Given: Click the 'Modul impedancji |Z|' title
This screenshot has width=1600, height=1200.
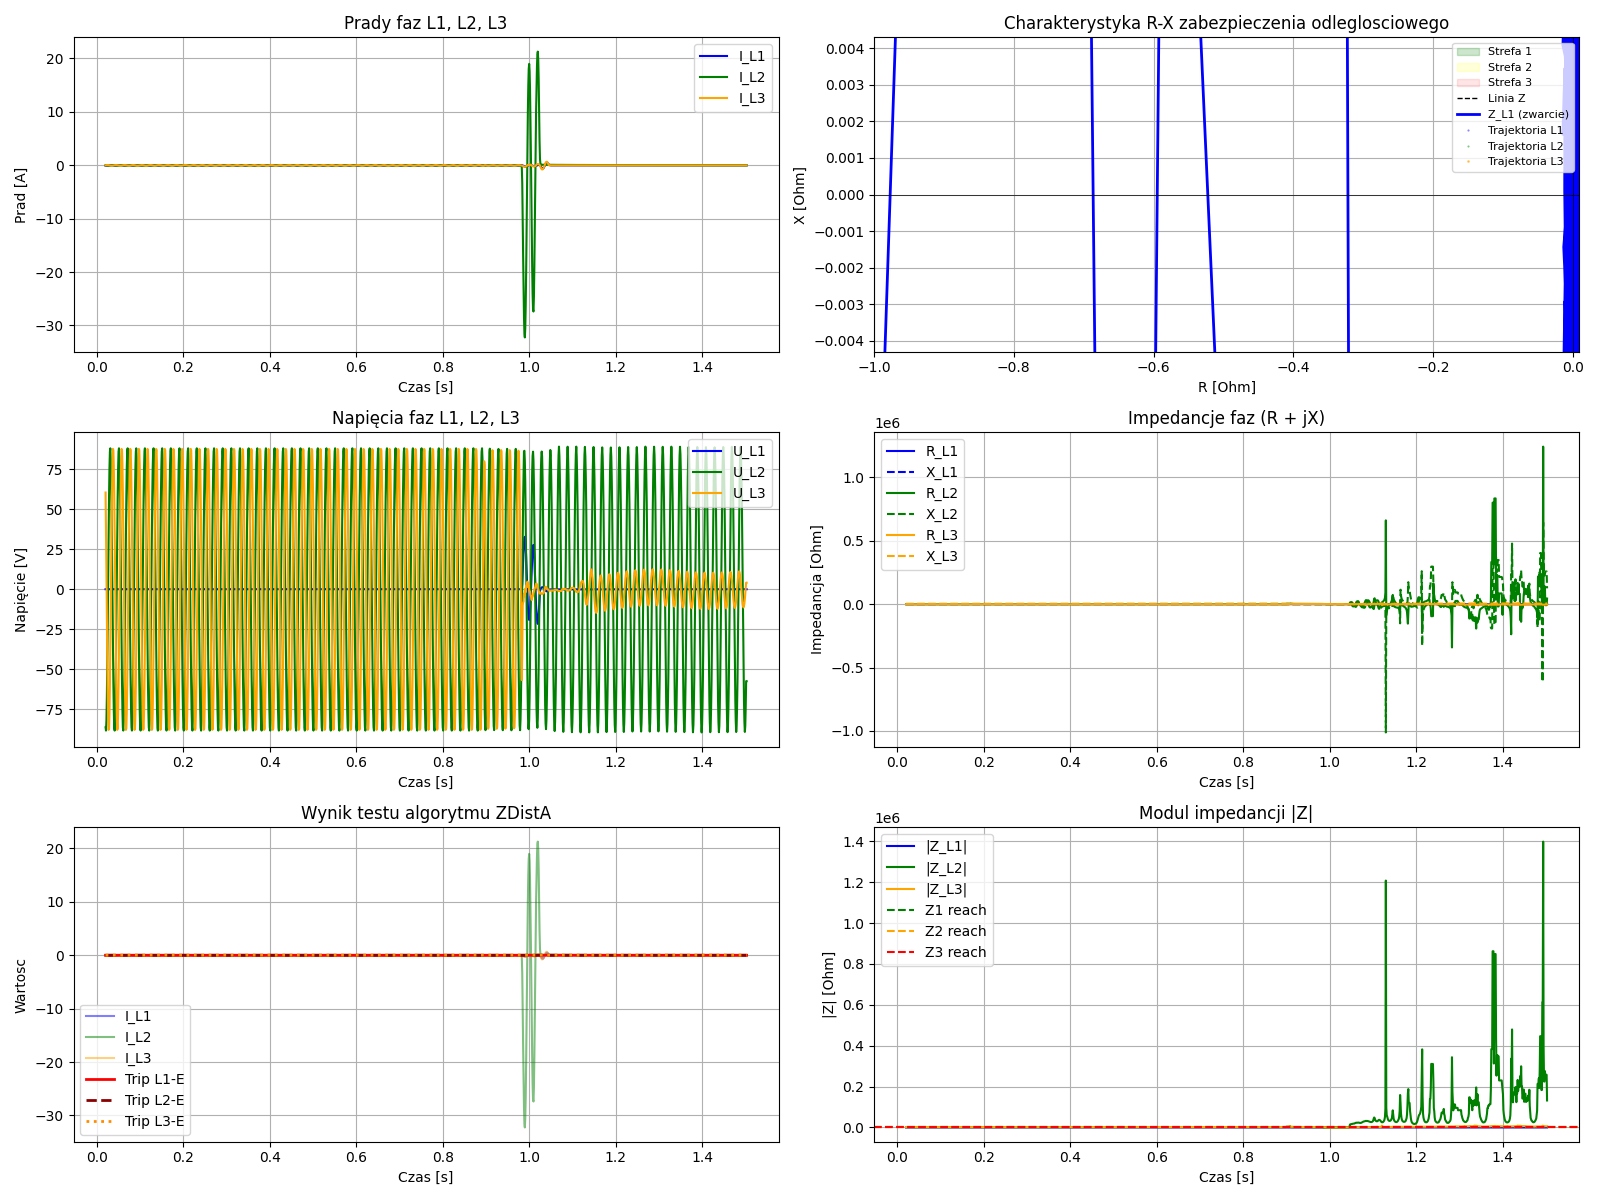Looking at the screenshot, I should click(1226, 813).
